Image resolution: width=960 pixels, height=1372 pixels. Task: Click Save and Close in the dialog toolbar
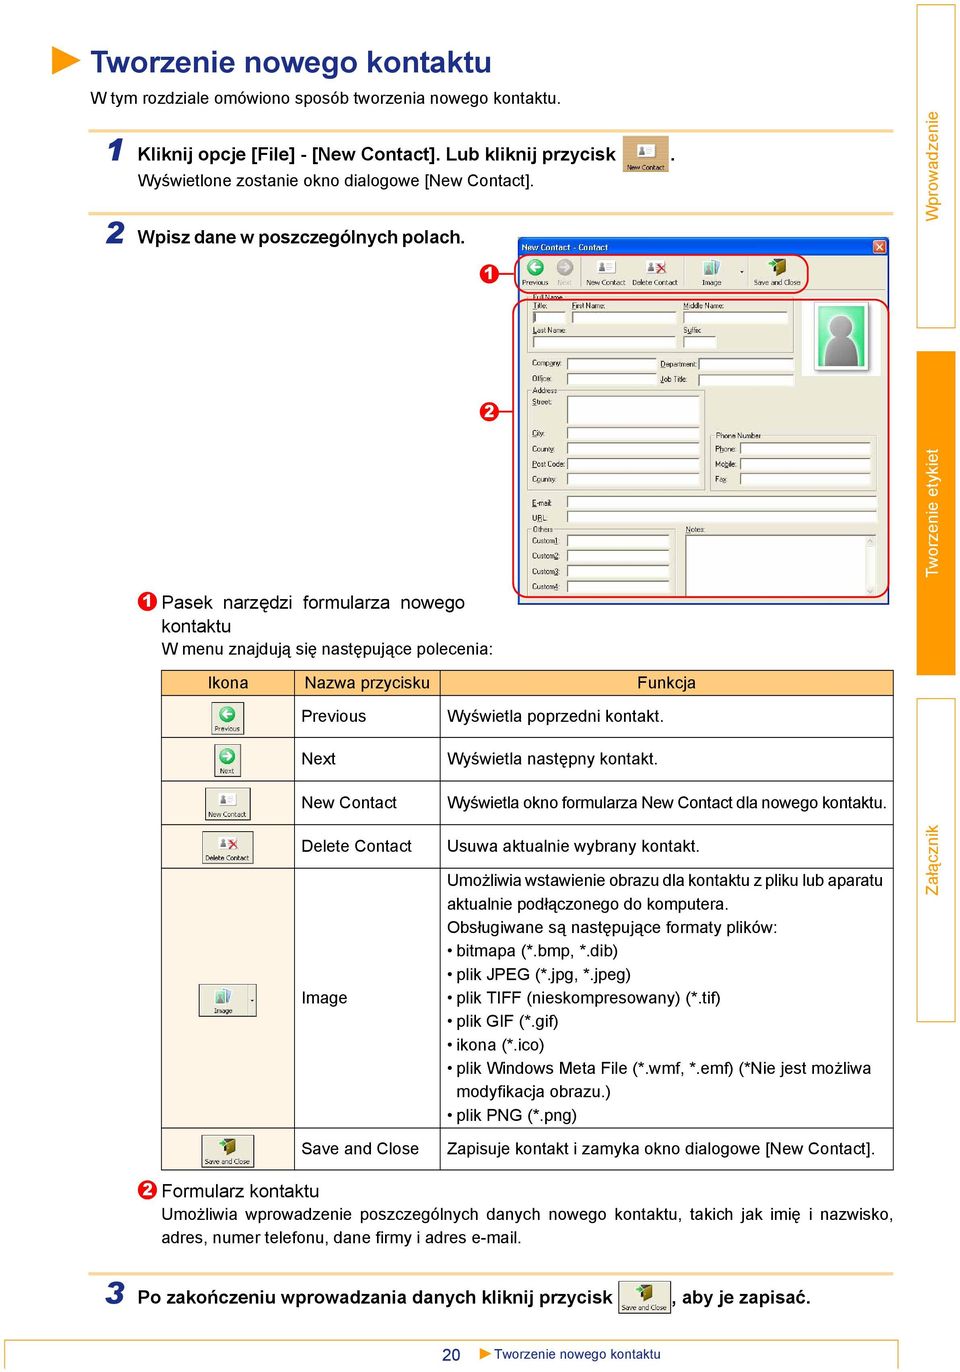777,271
